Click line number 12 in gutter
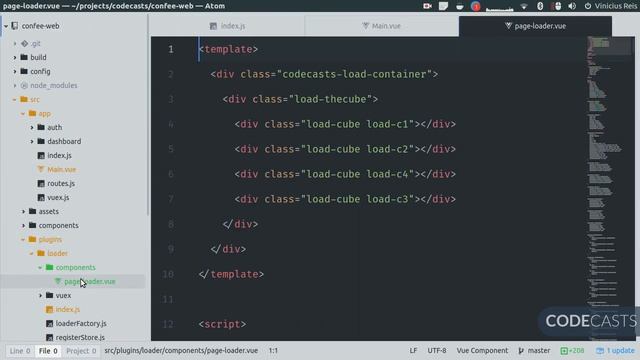This screenshot has width=640, height=360. point(168,324)
